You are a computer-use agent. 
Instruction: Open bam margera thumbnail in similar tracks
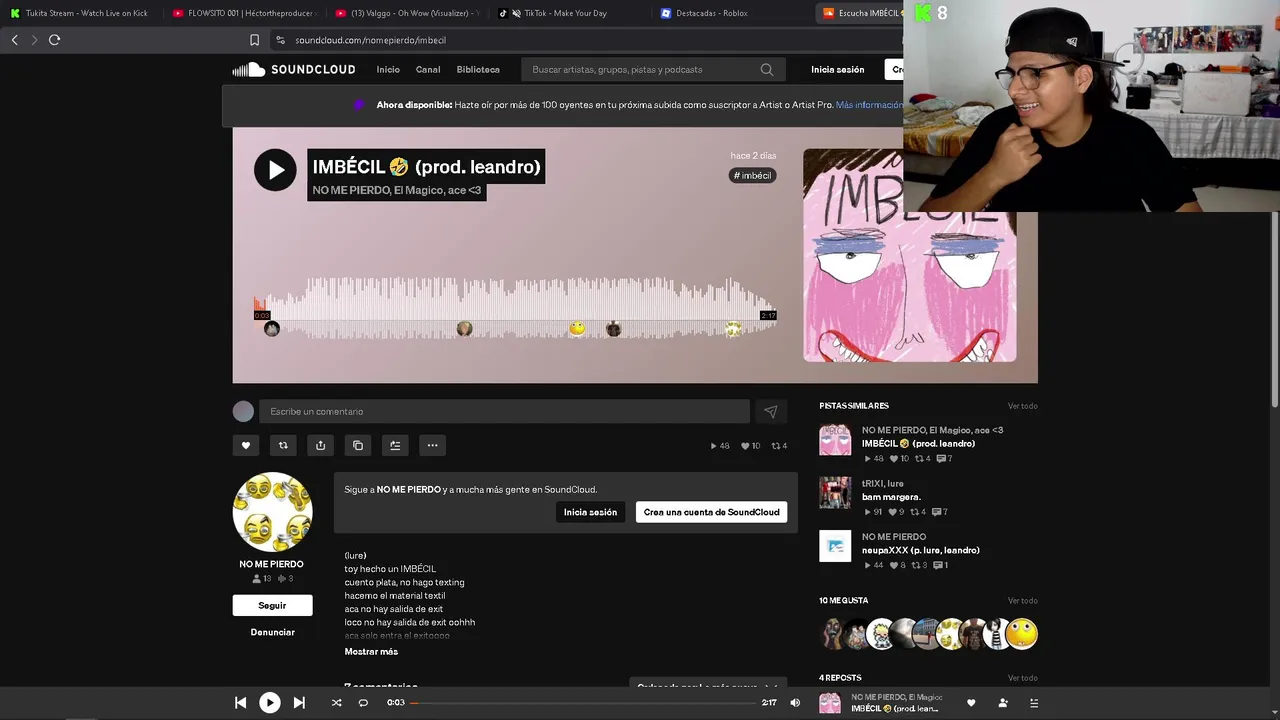[x=835, y=493]
